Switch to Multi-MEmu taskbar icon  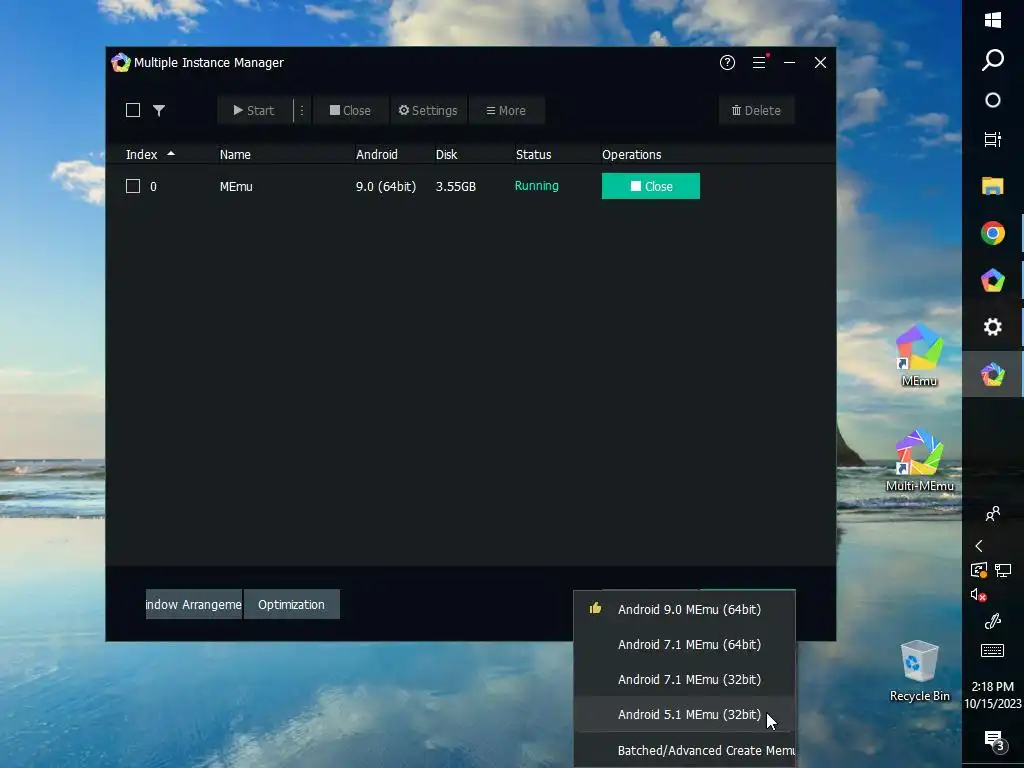(993, 374)
